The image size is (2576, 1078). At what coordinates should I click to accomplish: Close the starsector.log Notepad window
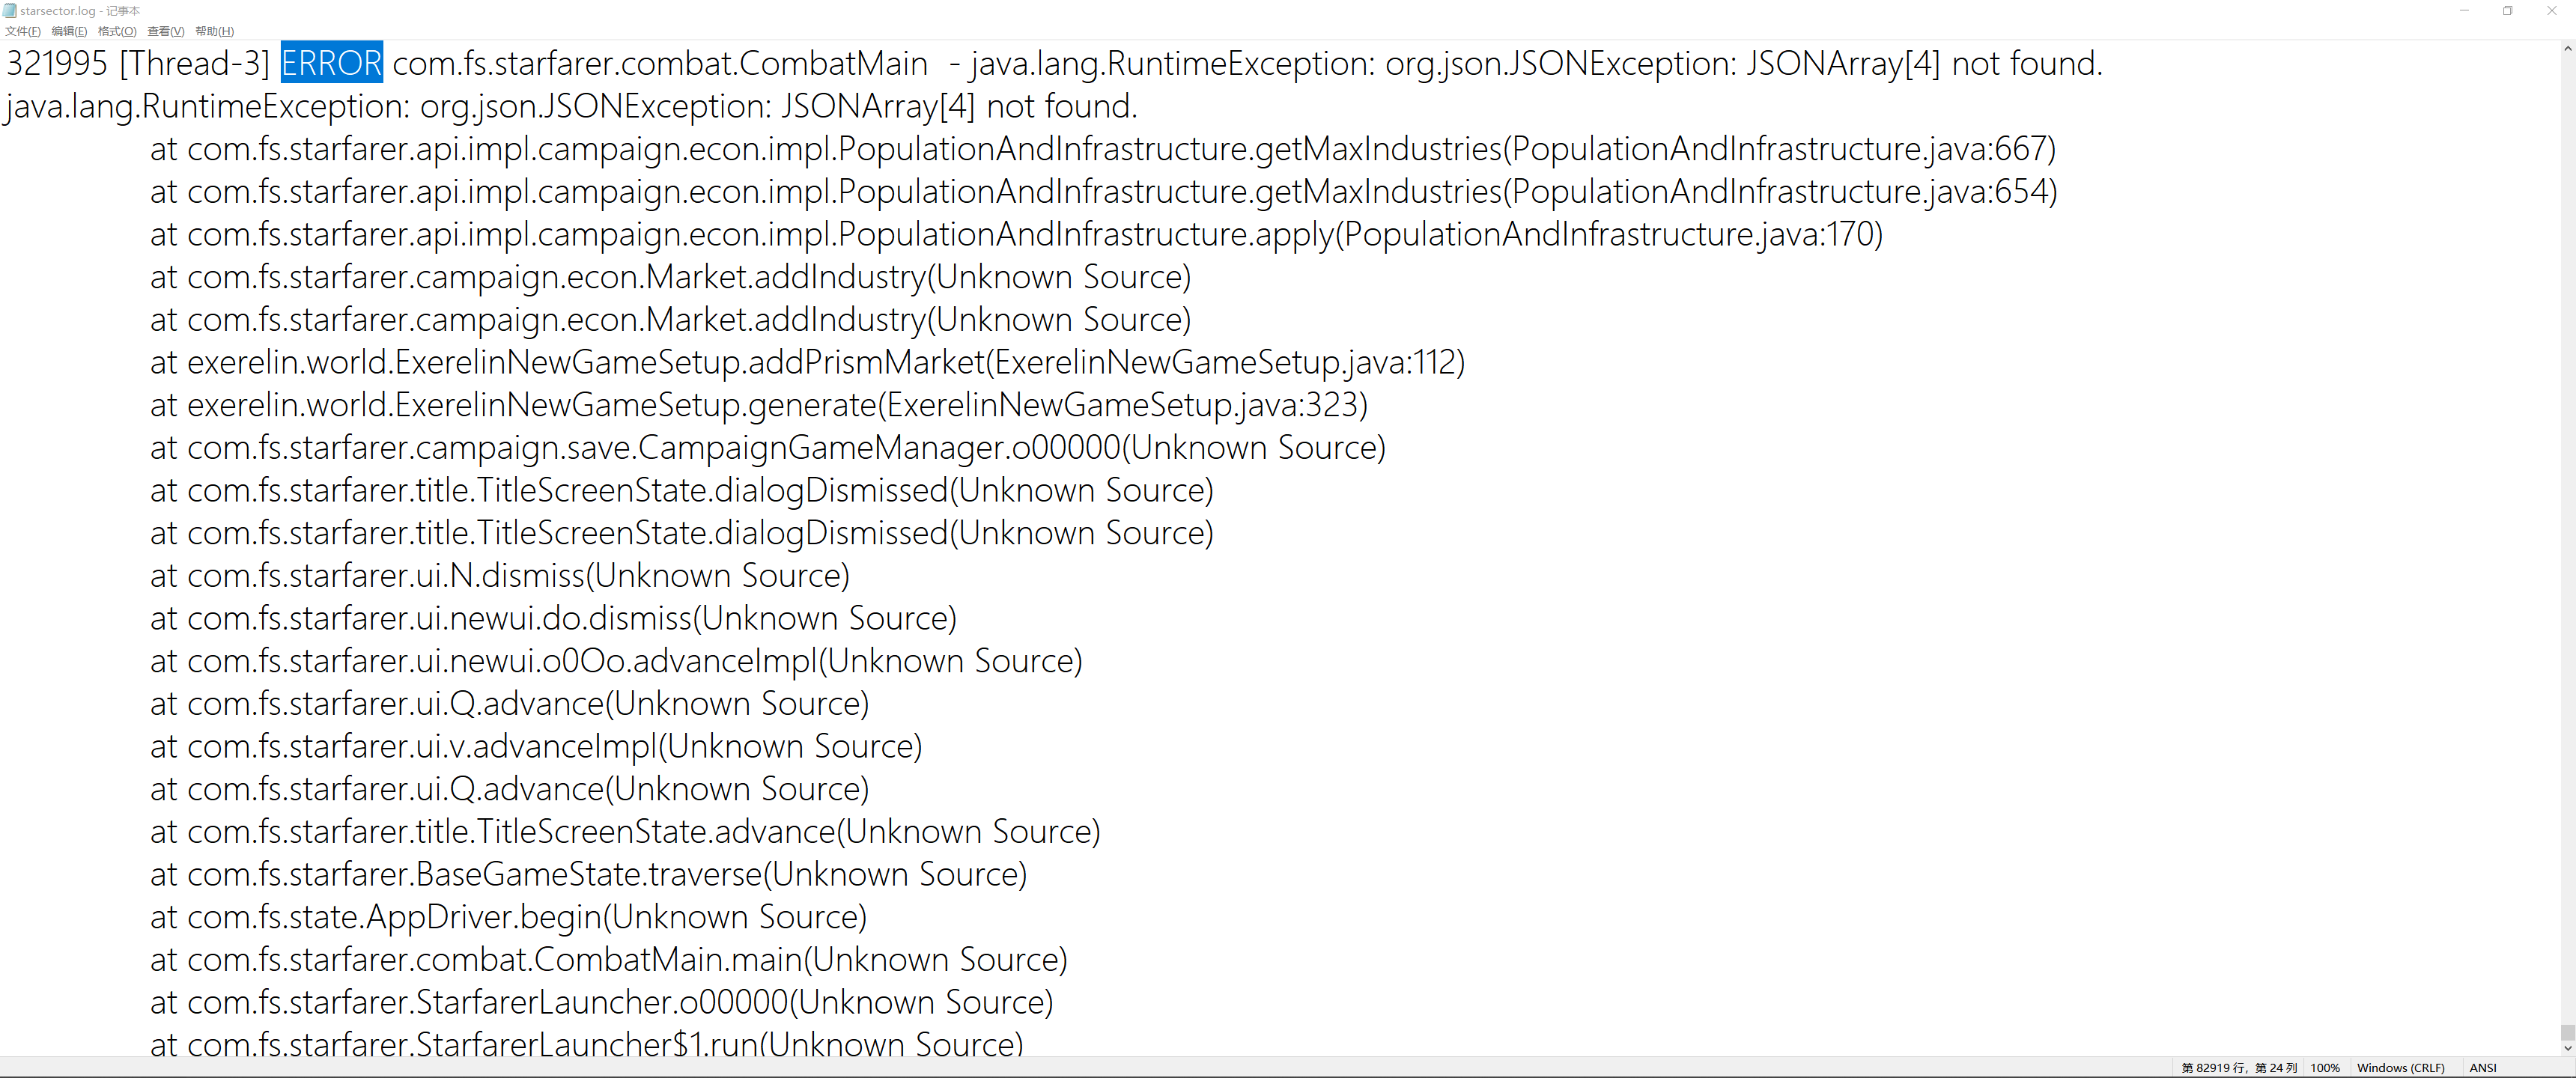click(2551, 11)
